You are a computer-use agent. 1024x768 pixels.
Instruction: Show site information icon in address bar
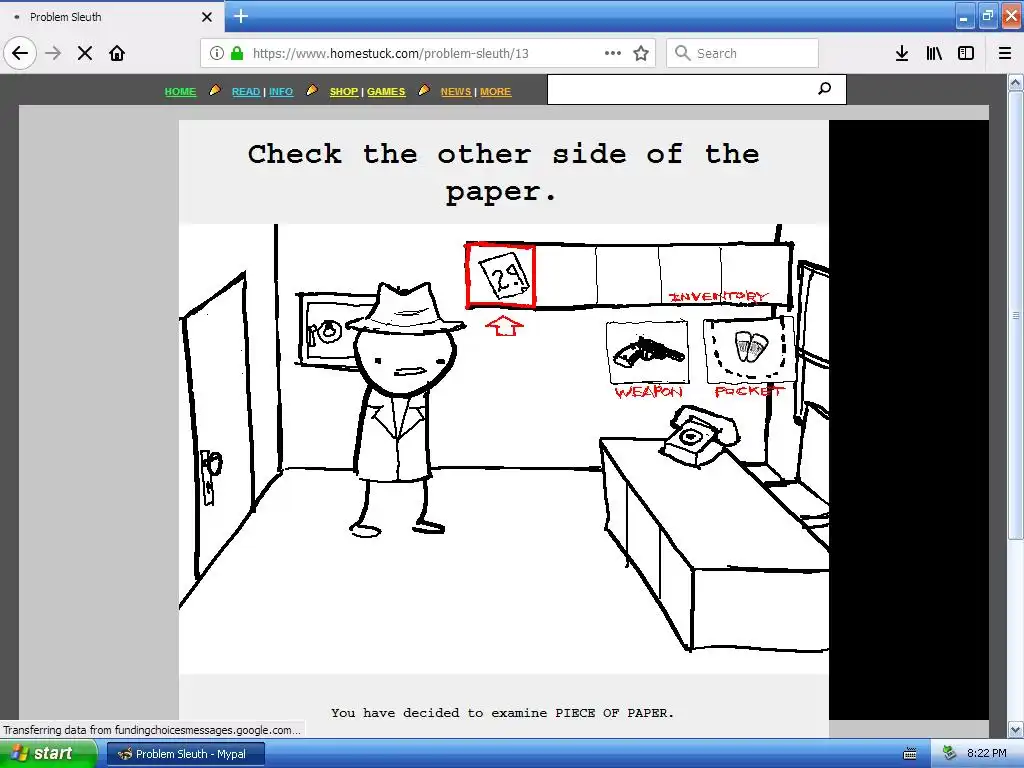pyautogui.click(x=216, y=53)
